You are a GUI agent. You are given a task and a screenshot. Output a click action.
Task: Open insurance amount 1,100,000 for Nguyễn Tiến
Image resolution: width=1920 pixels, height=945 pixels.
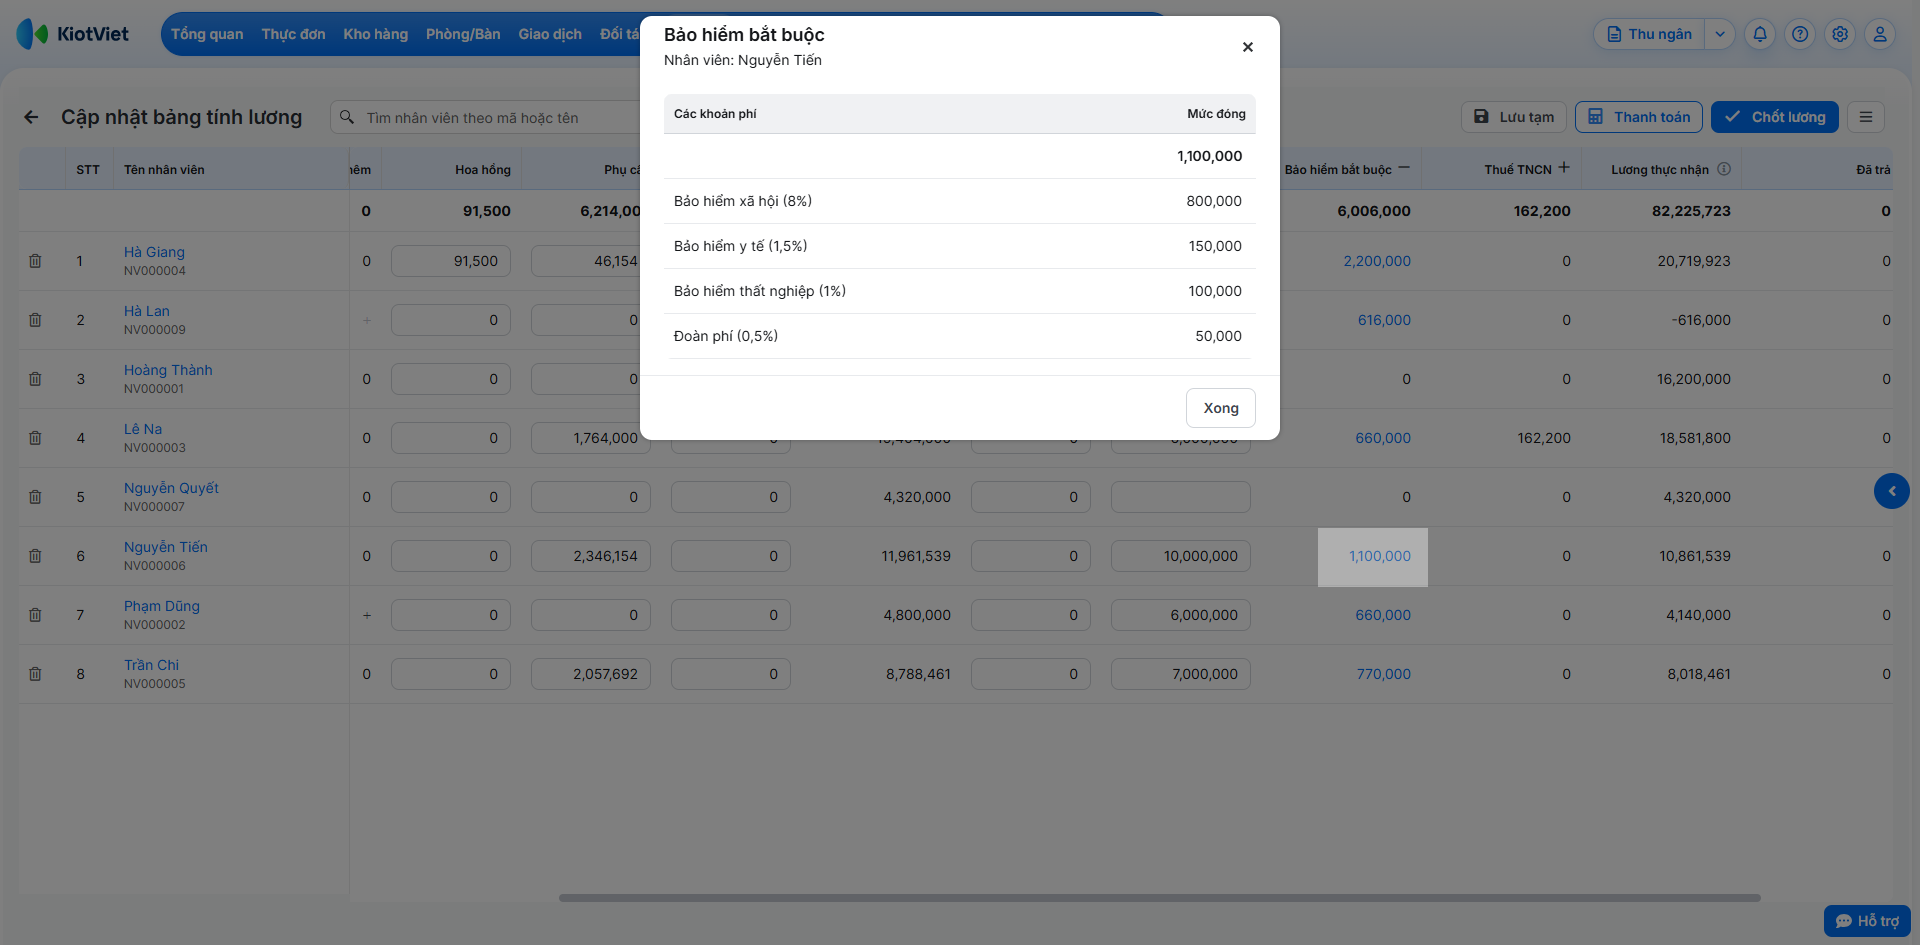coord(1380,556)
